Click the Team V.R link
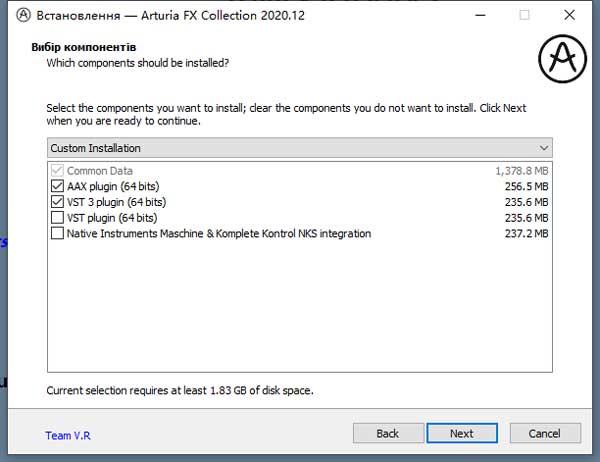 68,435
